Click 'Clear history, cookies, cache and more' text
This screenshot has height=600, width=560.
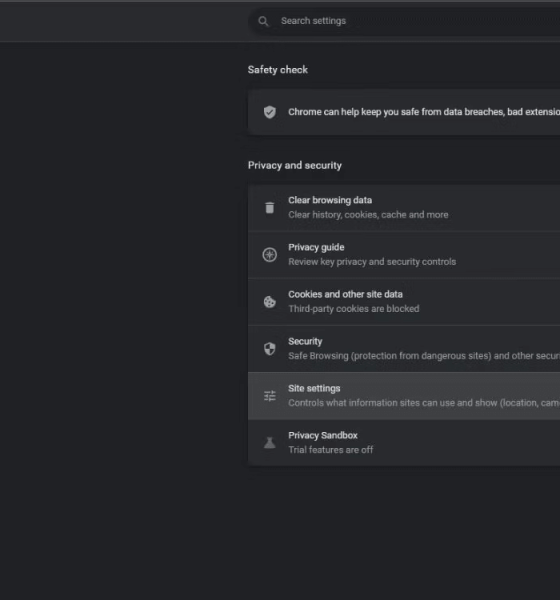tap(368, 215)
